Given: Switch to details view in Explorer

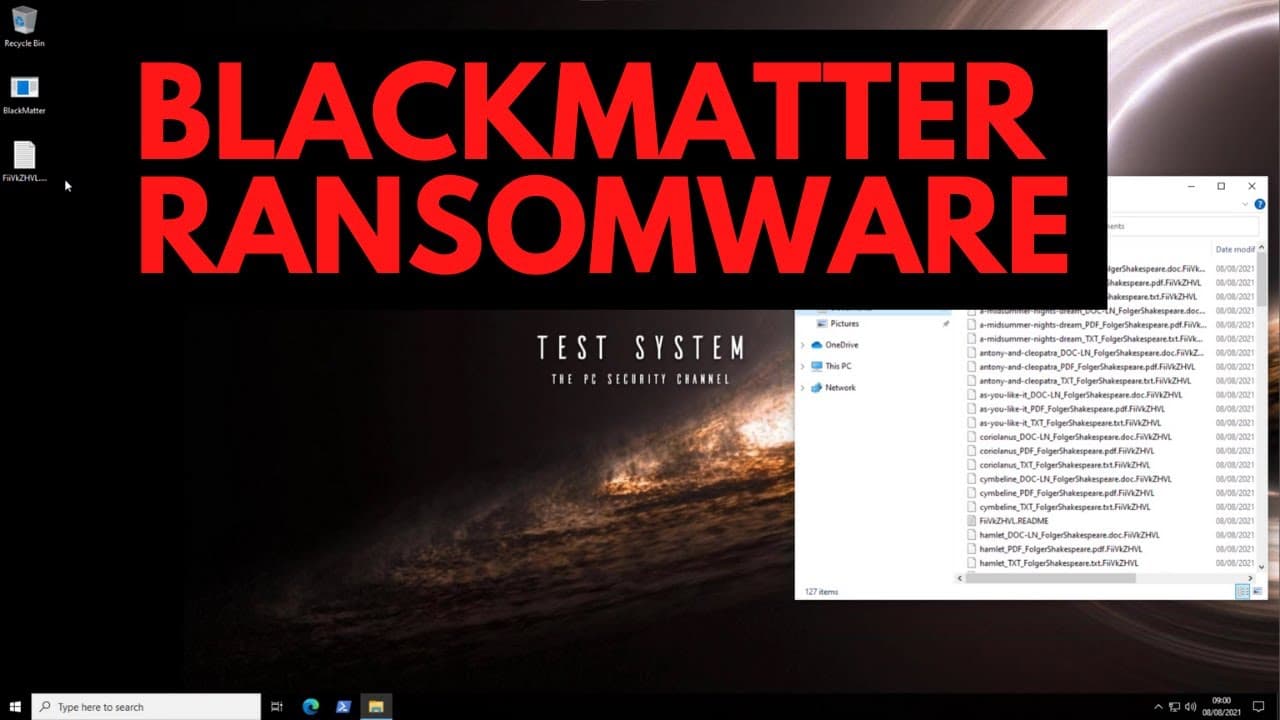Looking at the screenshot, I should [x=1243, y=592].
